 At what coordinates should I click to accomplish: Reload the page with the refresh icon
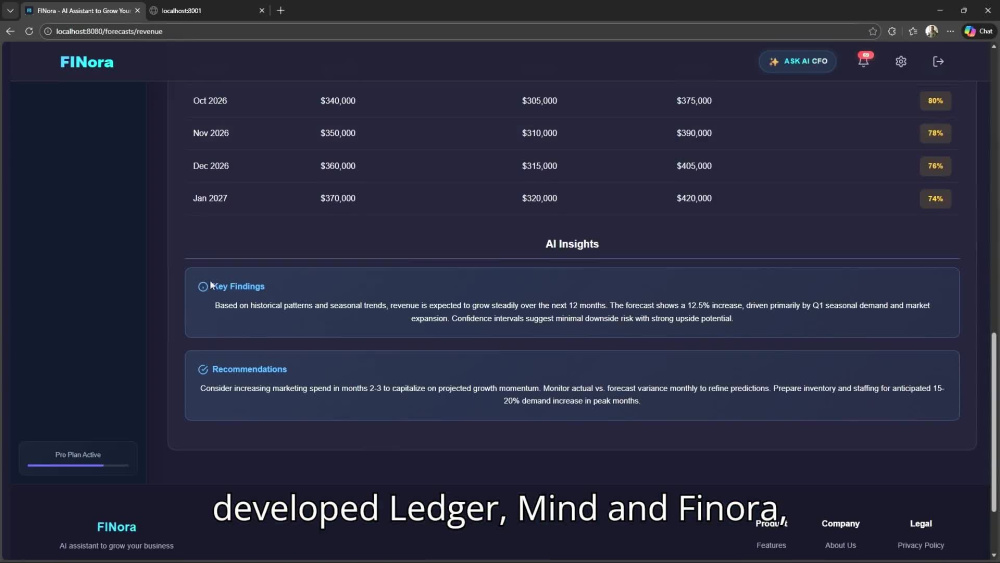coord(29,31)
